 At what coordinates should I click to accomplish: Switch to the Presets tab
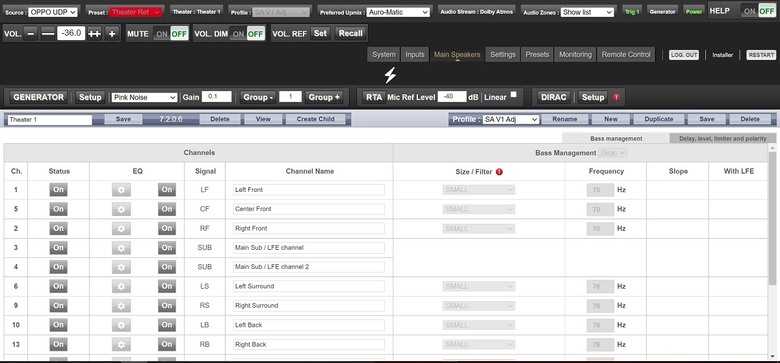537,55
